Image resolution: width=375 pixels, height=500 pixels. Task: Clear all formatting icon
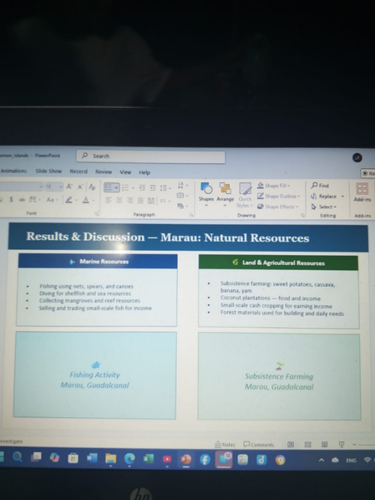92,187
